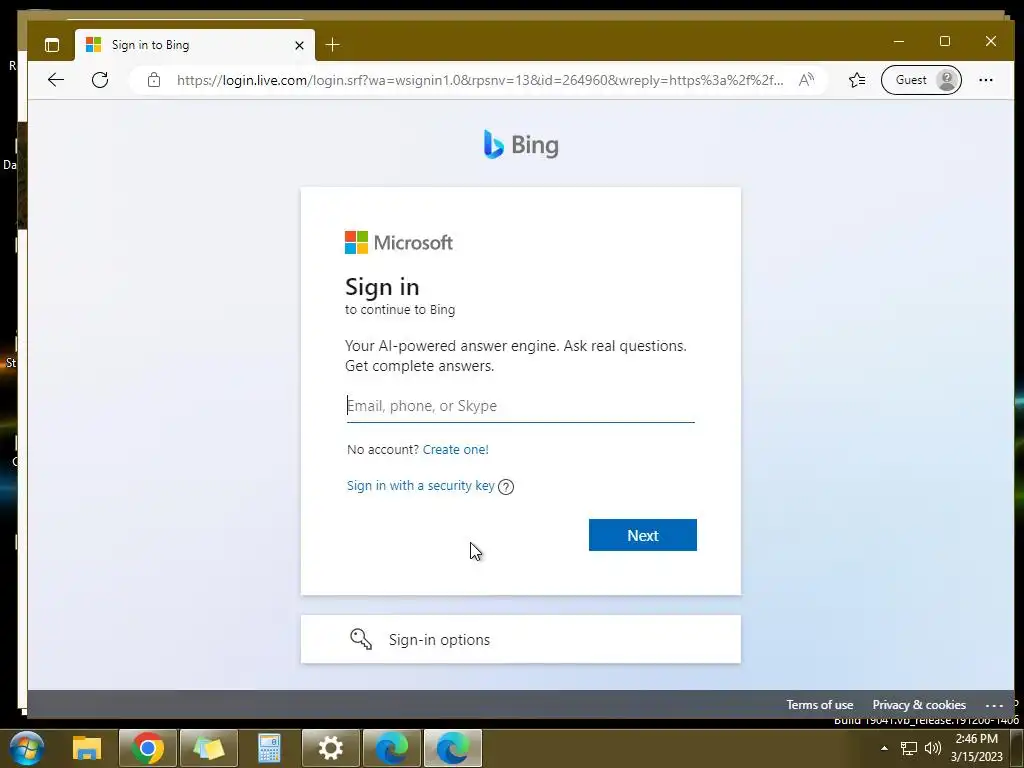Click the Microsoft logo

click(x=398, y=242)
